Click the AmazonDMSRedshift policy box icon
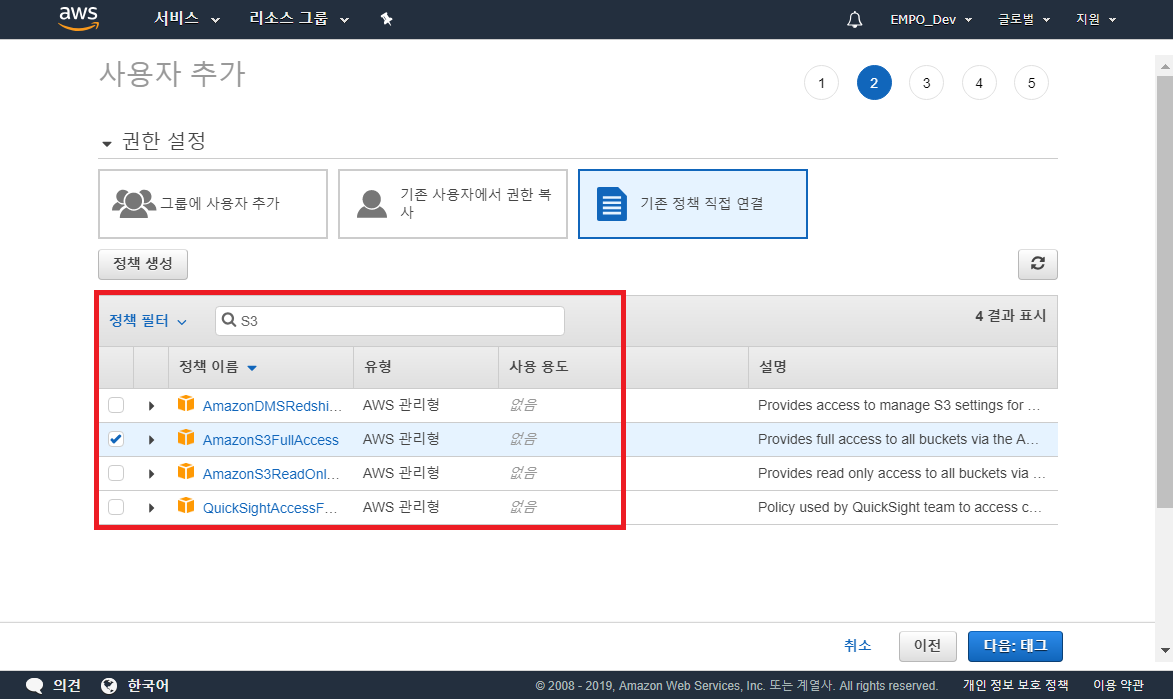The height and width of the screenshot is (699, 1173). (x=186, y=404)
